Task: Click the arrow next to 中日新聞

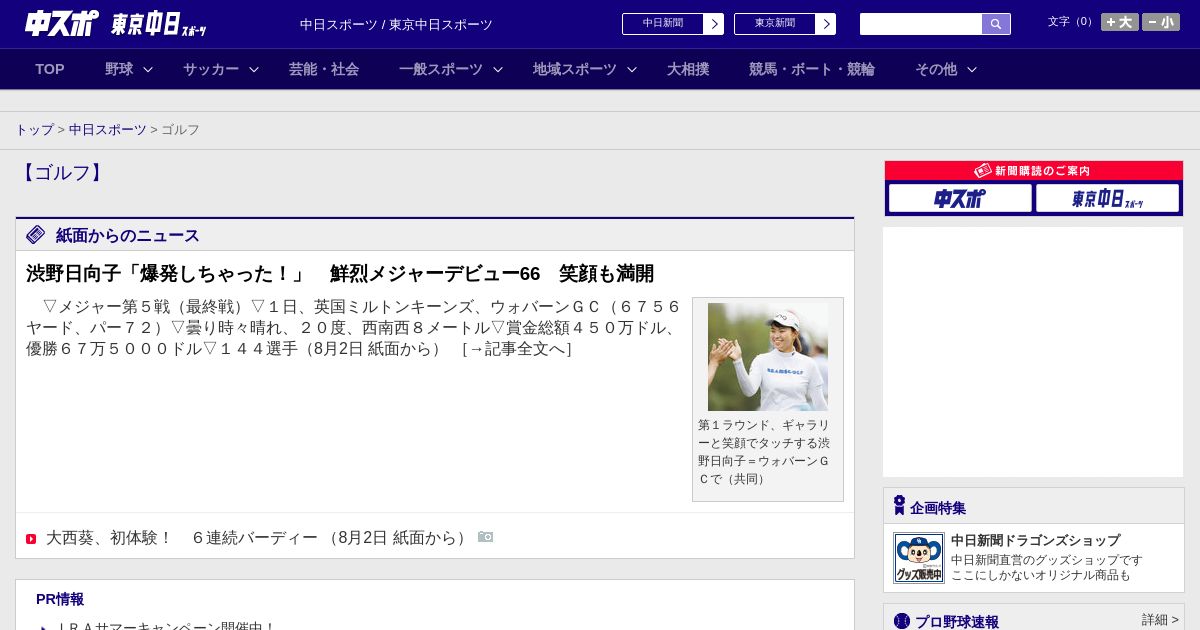Action: (x=714, y=24)
